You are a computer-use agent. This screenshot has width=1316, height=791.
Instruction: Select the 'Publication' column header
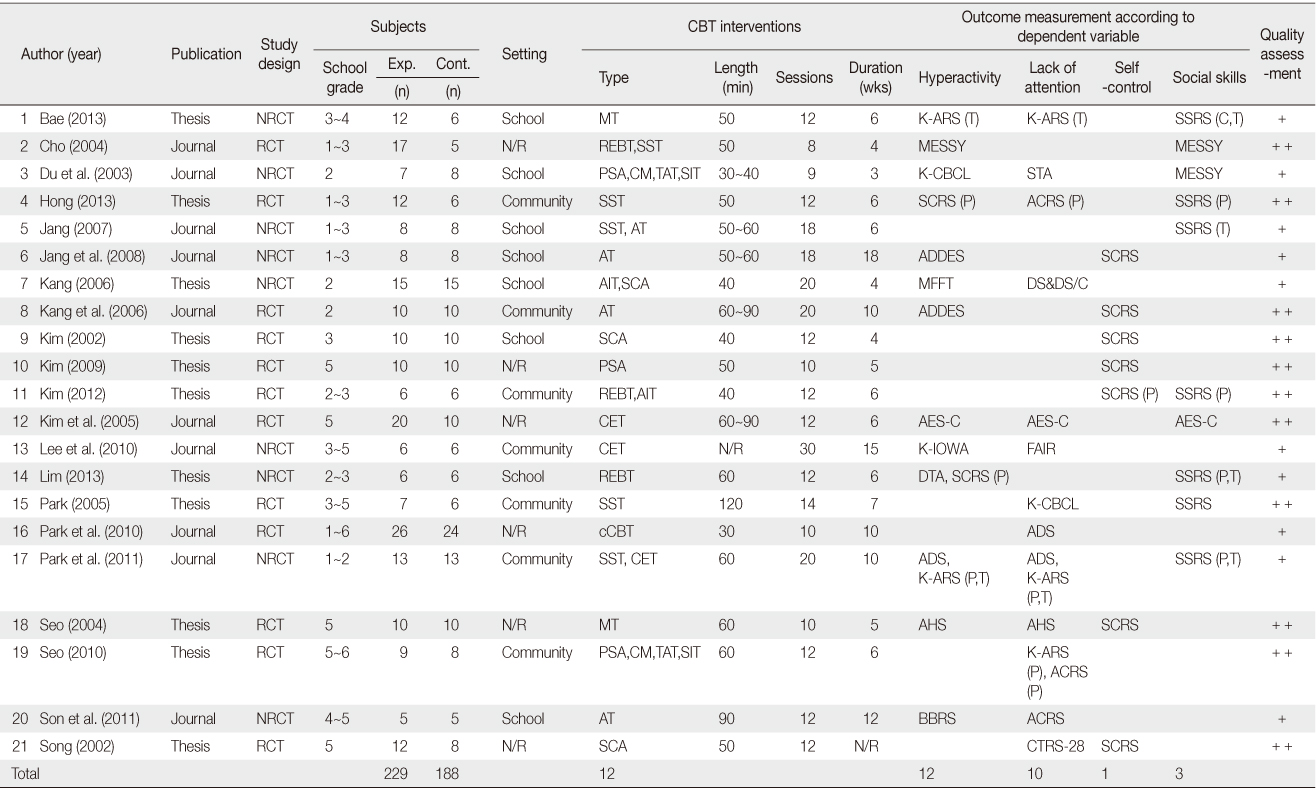point(206,54)
